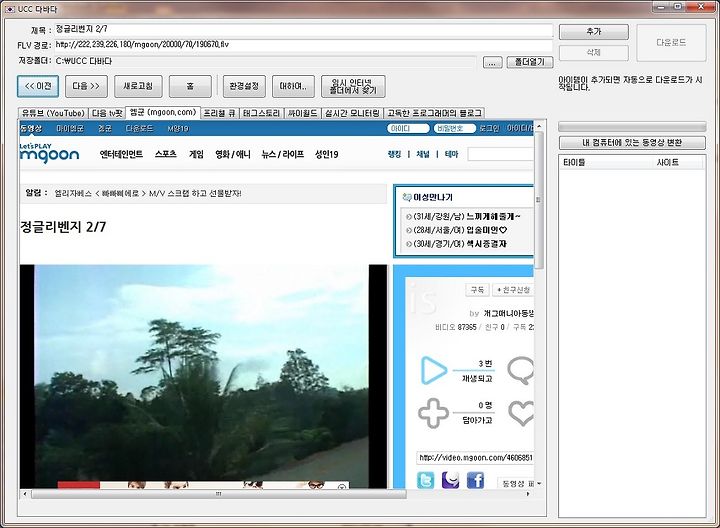Click the 랭킹 link
720x528 pixels.
tap(394, 154)
